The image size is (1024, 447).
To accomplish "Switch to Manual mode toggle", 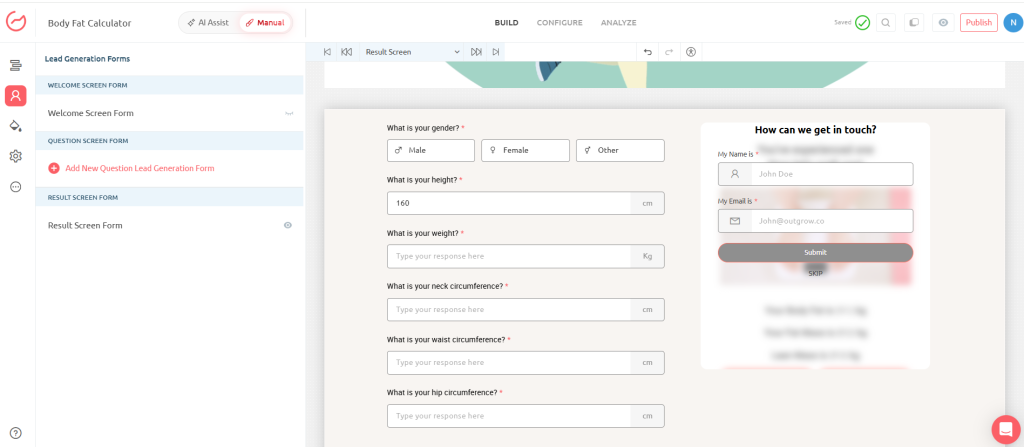I will tap(264, 22).
